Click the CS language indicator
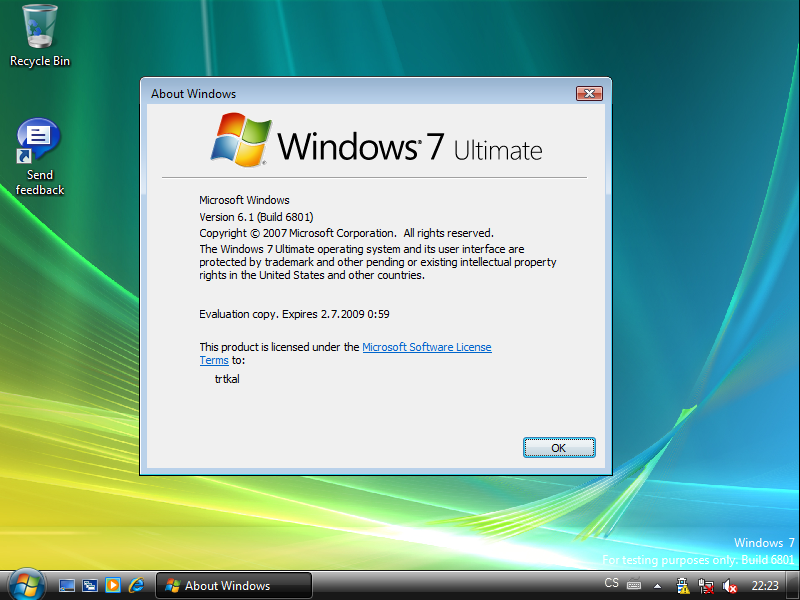This screenshot has height=600, width=800. point(611,583)
